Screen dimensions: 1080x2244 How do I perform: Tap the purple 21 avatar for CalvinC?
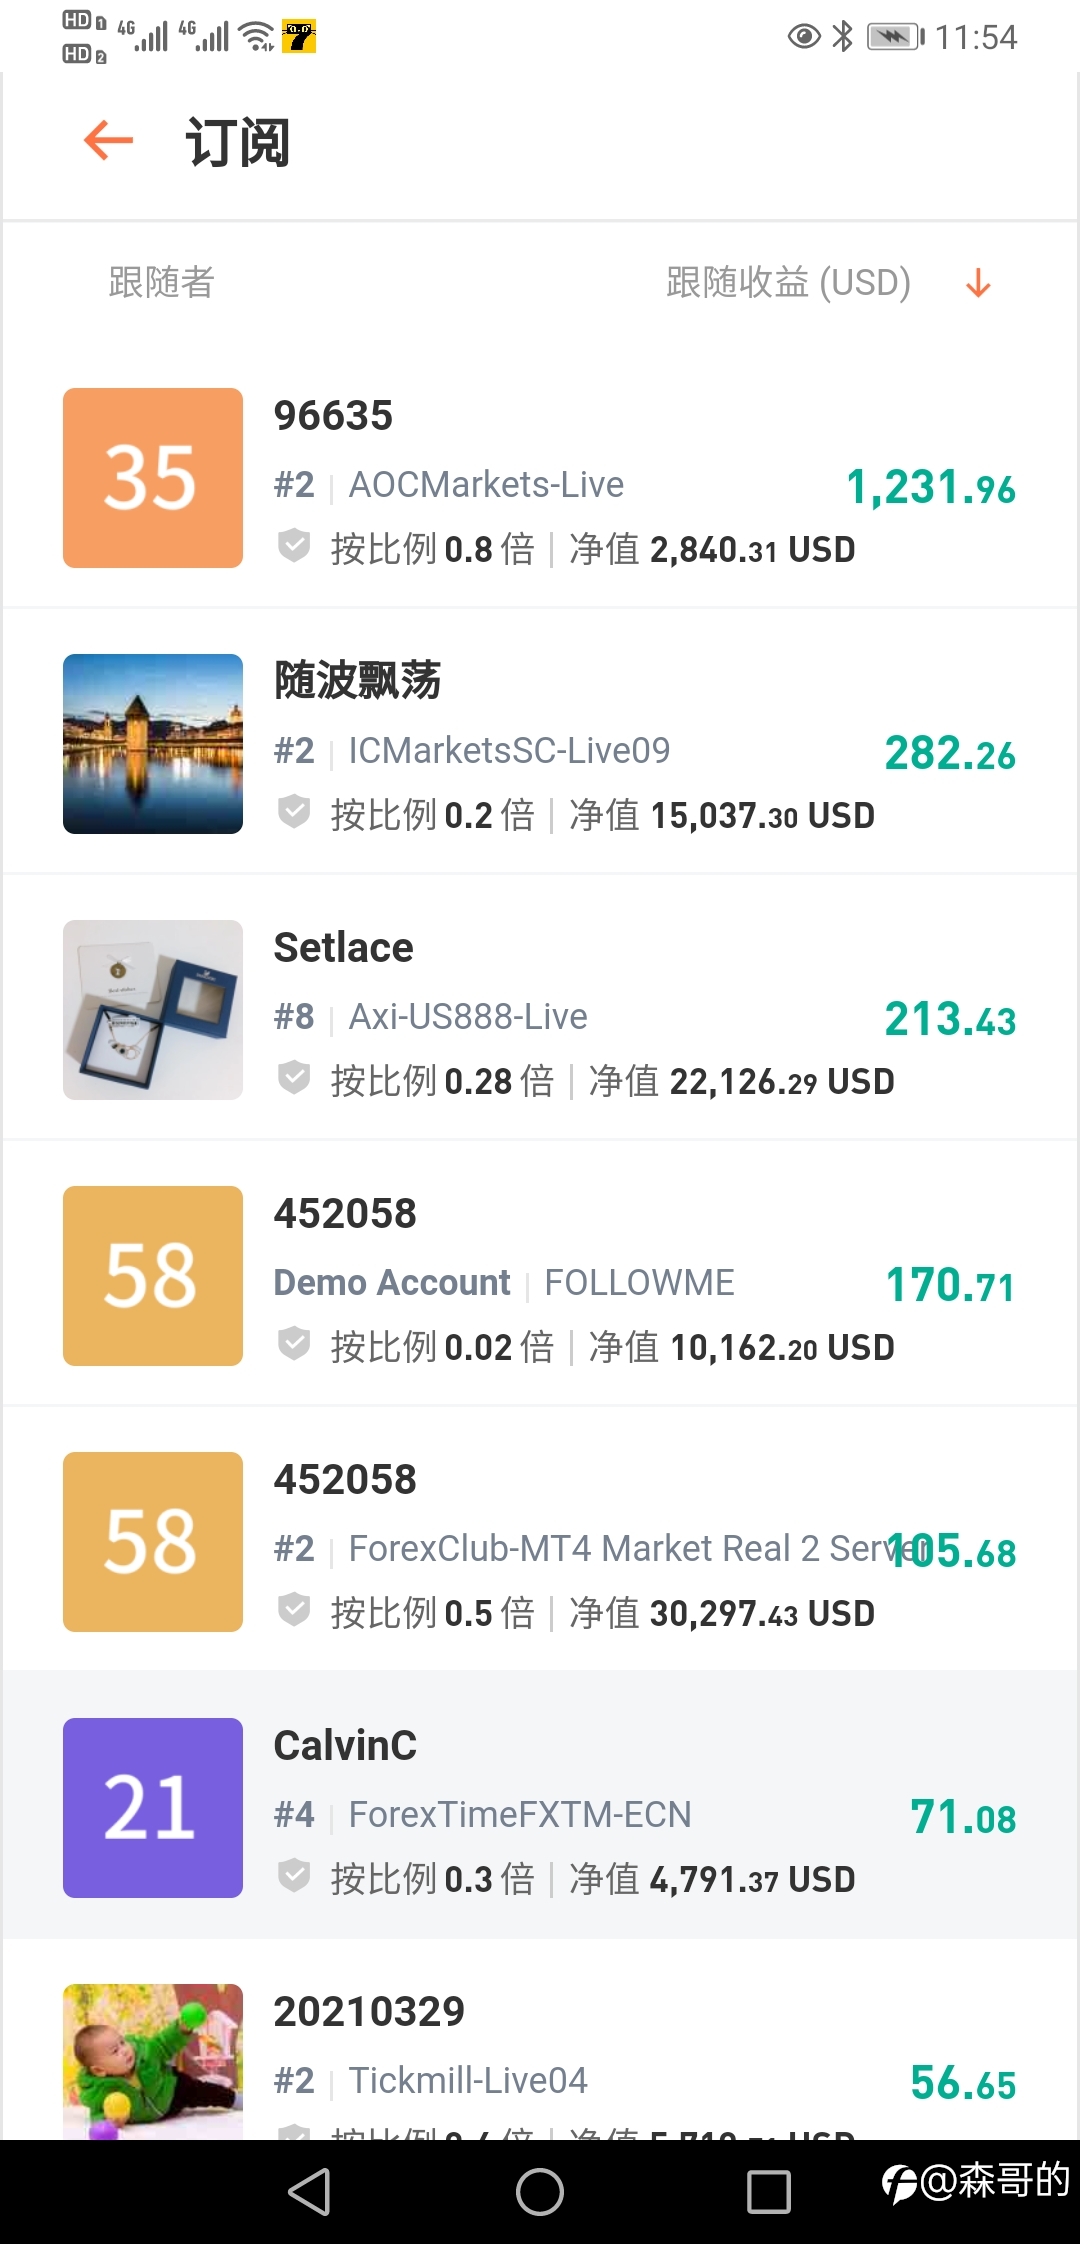coord(153,1808)
